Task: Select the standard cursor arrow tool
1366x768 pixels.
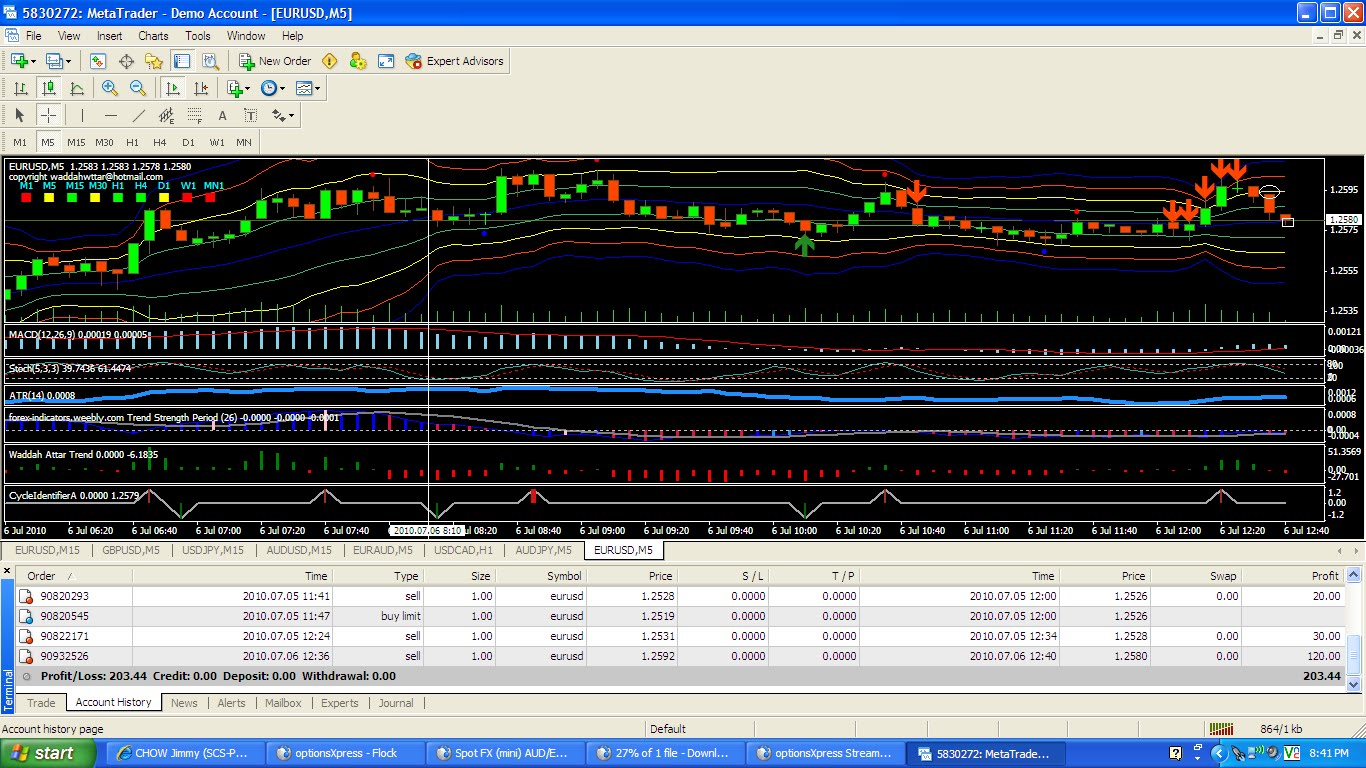Action: (20, 115)
